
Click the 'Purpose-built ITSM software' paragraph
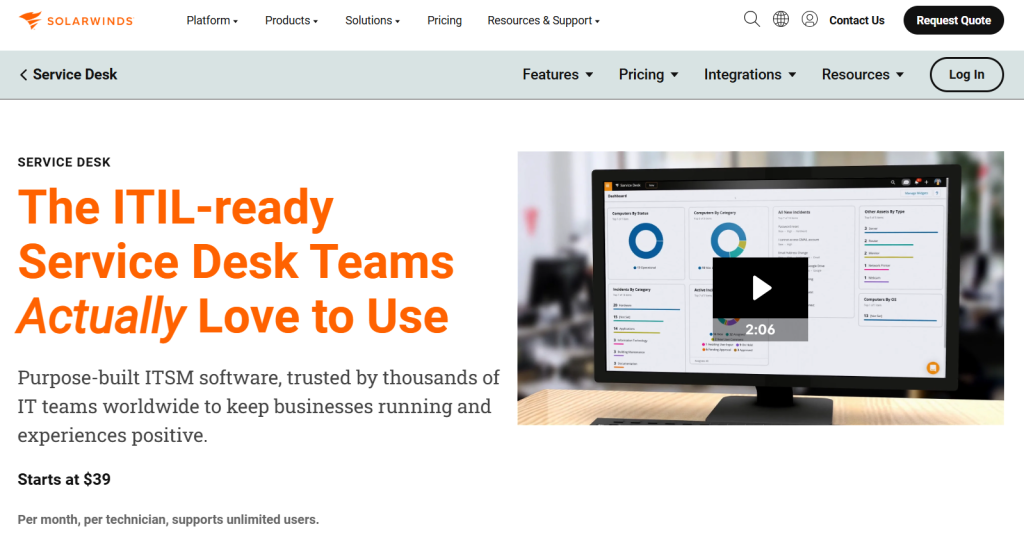(259, 406)
